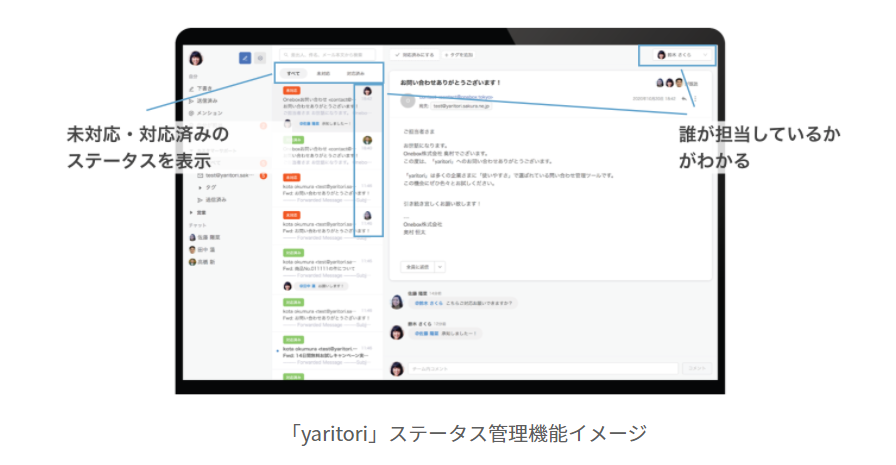Click the viewer avatars beside the subject line

tap(669, 83)
